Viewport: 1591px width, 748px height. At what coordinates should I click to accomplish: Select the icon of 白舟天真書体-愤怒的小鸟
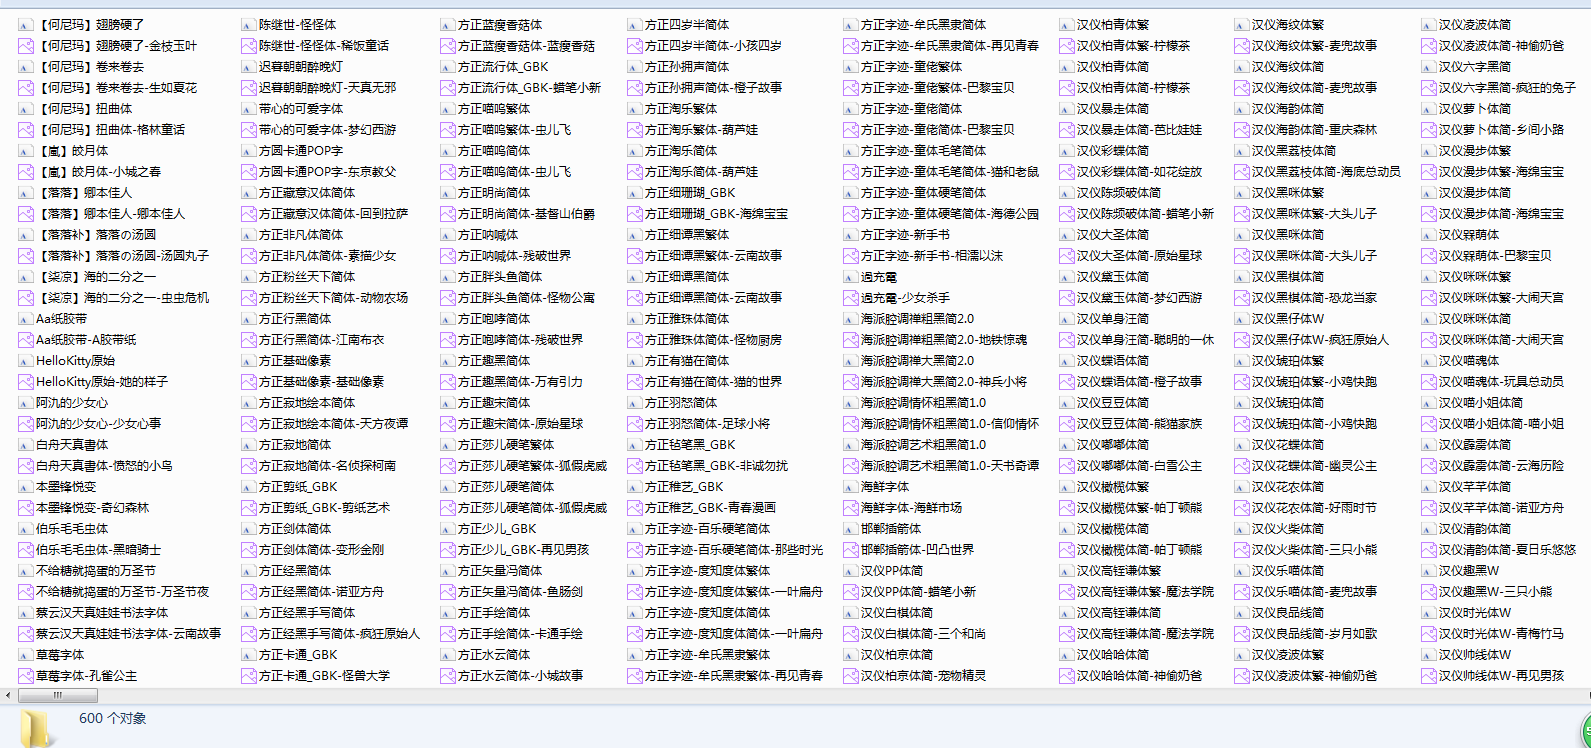(x=25, y=466)
